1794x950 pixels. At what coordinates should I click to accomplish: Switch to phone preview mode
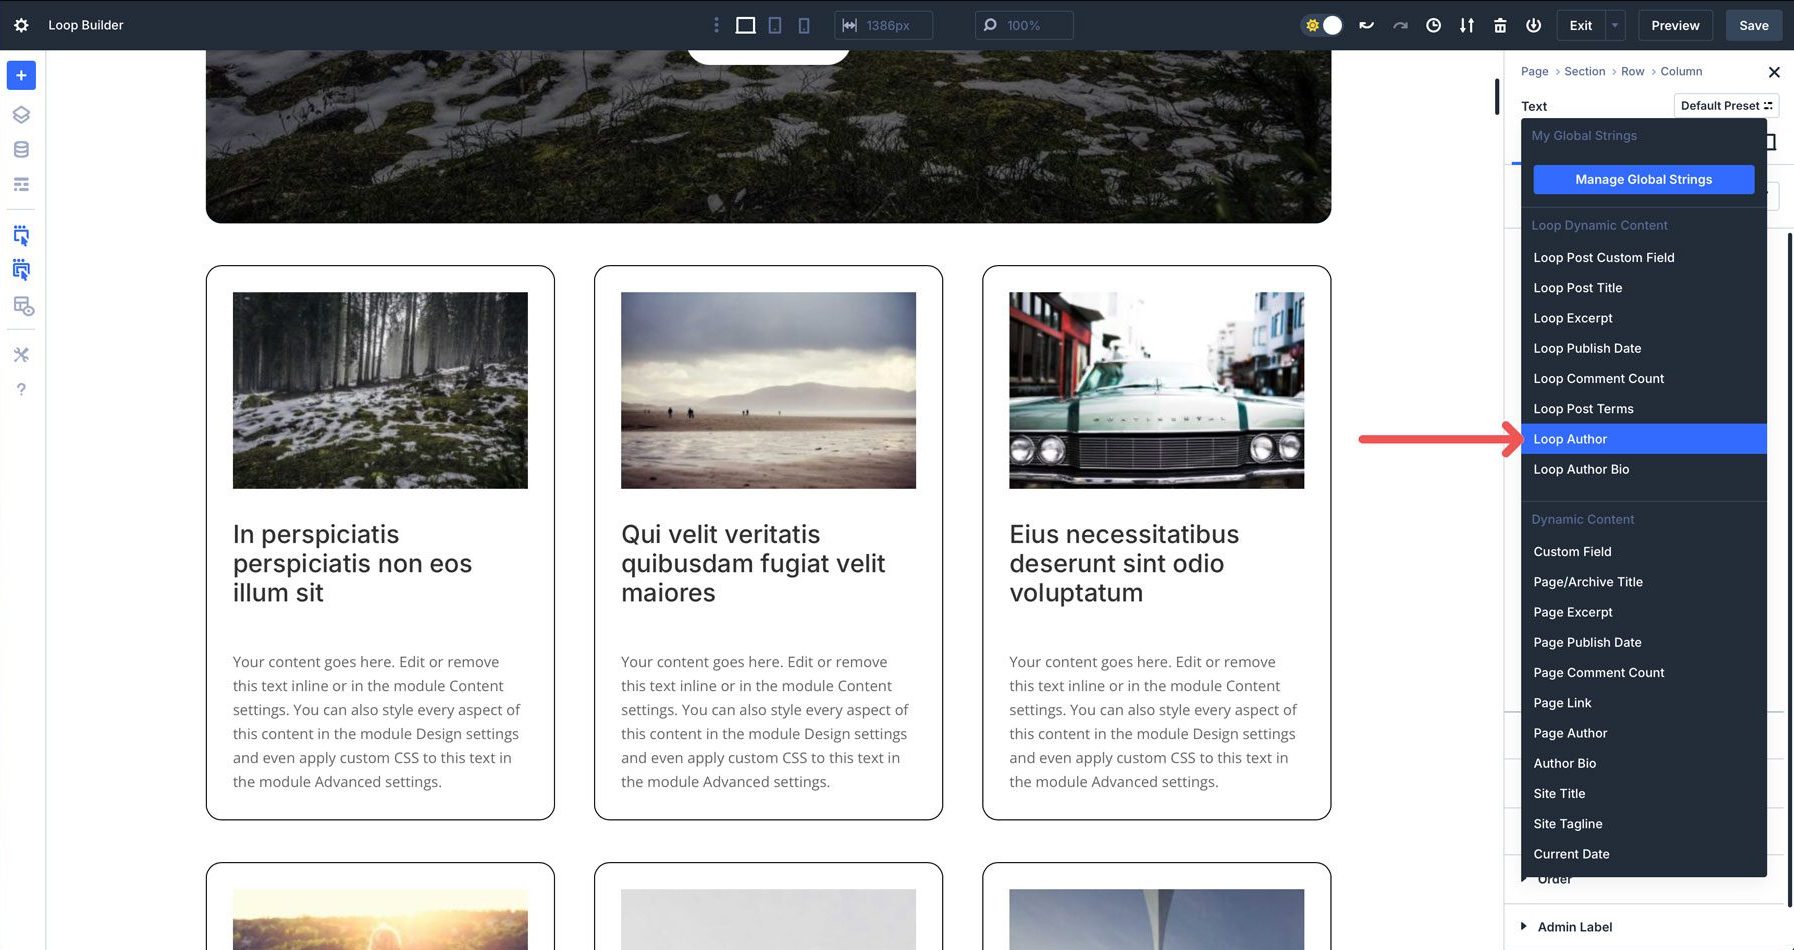coord(804,25)
